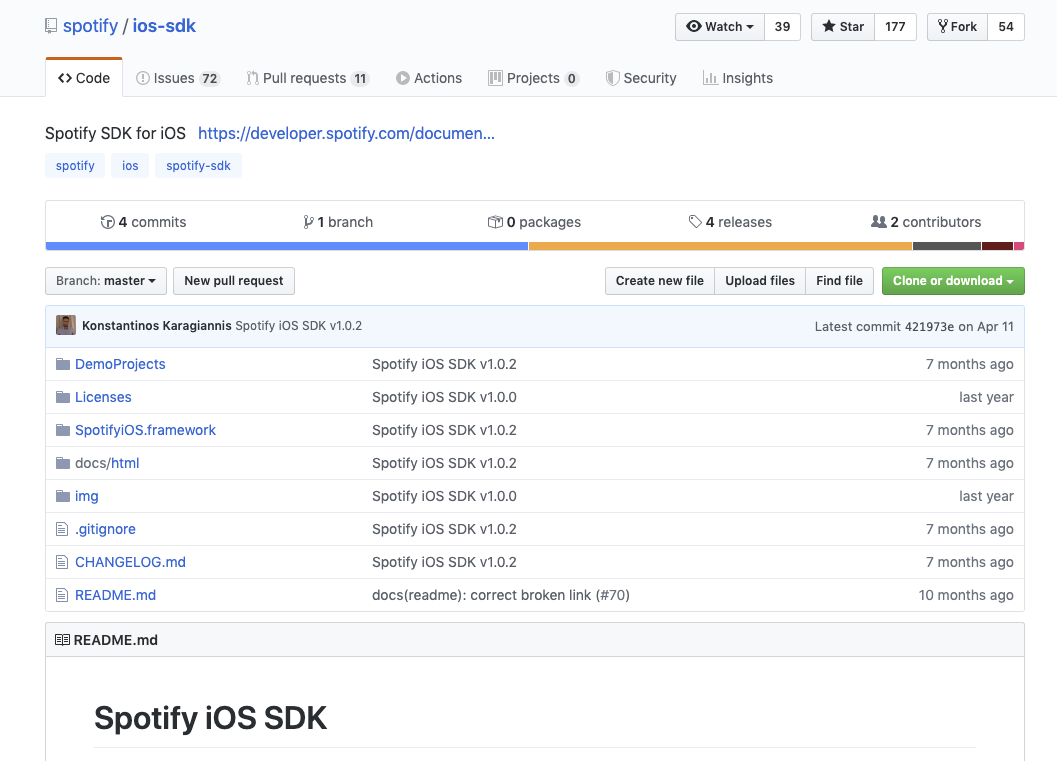View the 39 watchers count

pyautogui.click(x=783, y=26)
